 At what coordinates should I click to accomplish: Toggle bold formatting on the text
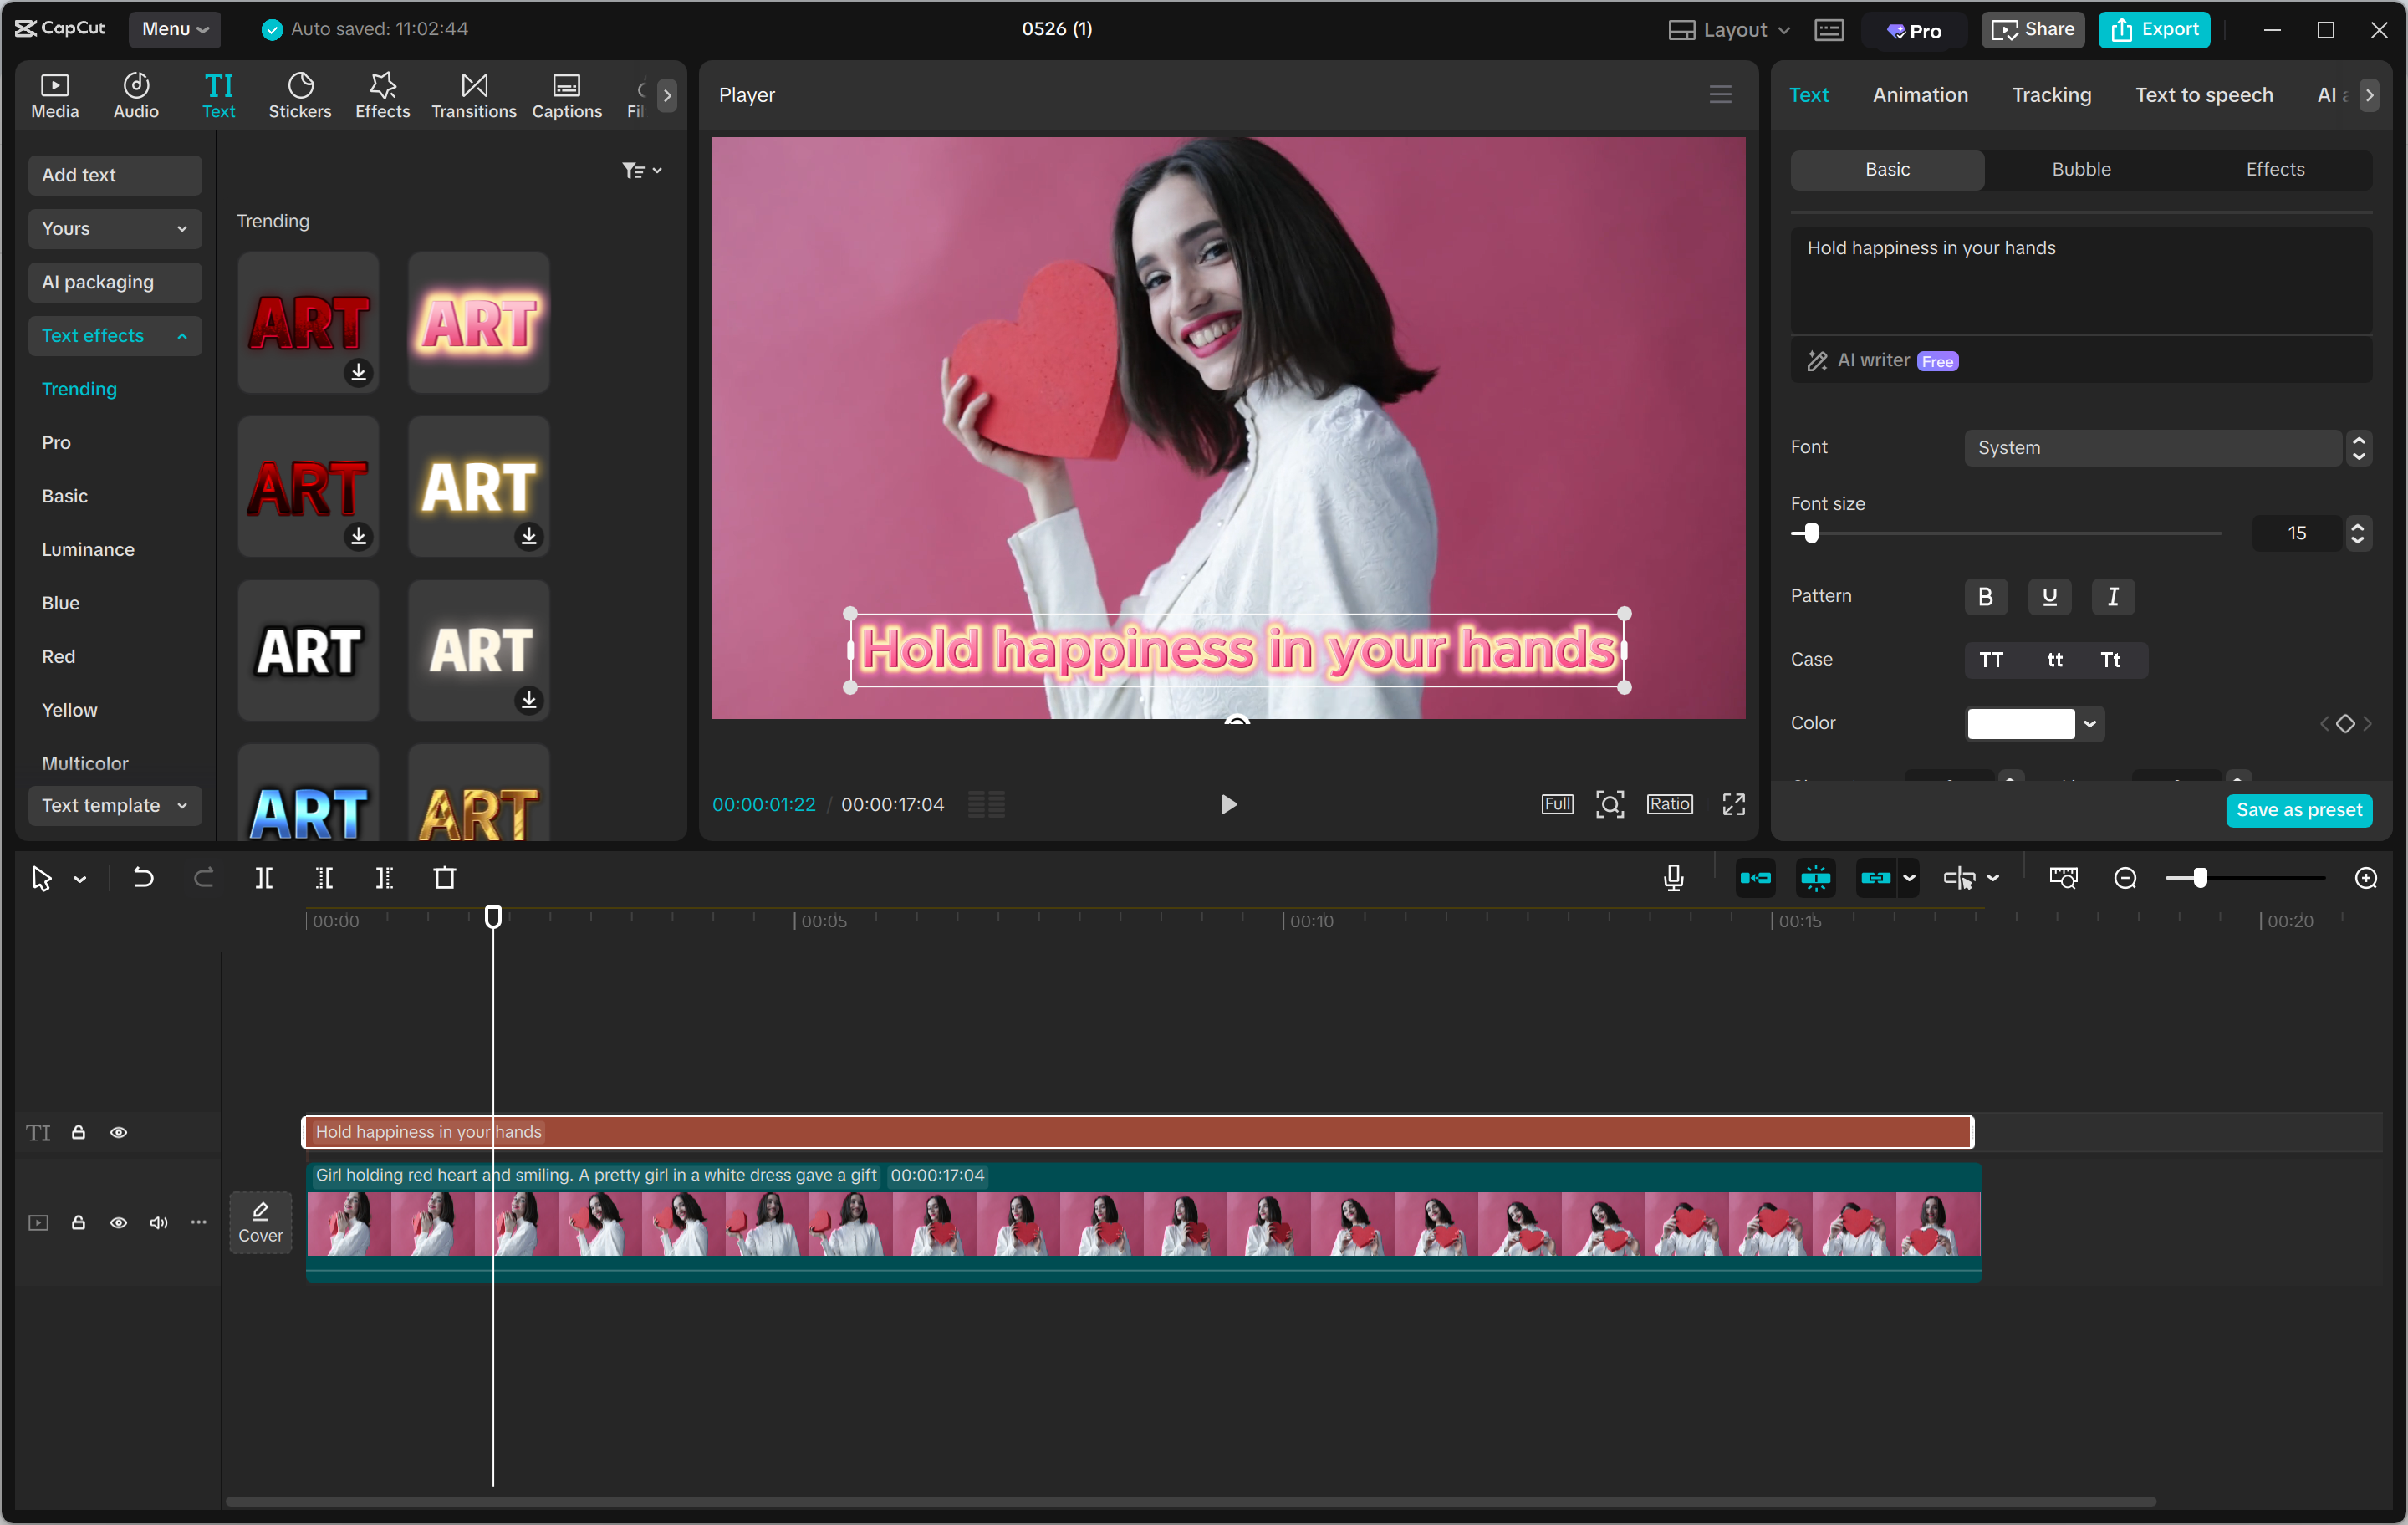coord(1986,596)
